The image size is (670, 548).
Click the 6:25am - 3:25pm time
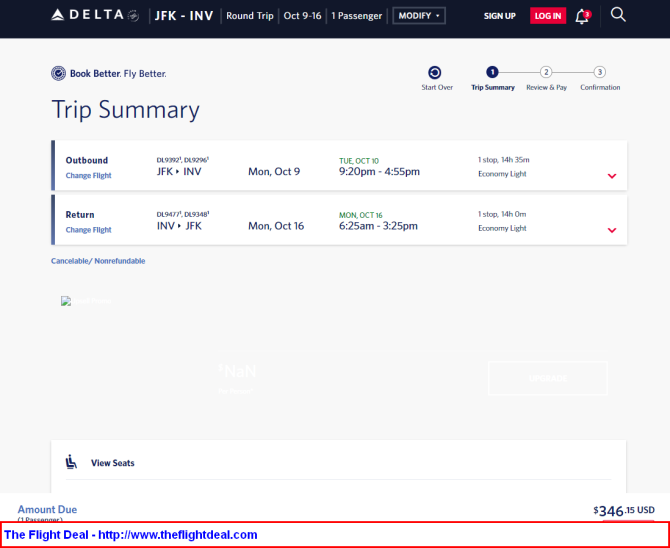[x=378, y=226]
